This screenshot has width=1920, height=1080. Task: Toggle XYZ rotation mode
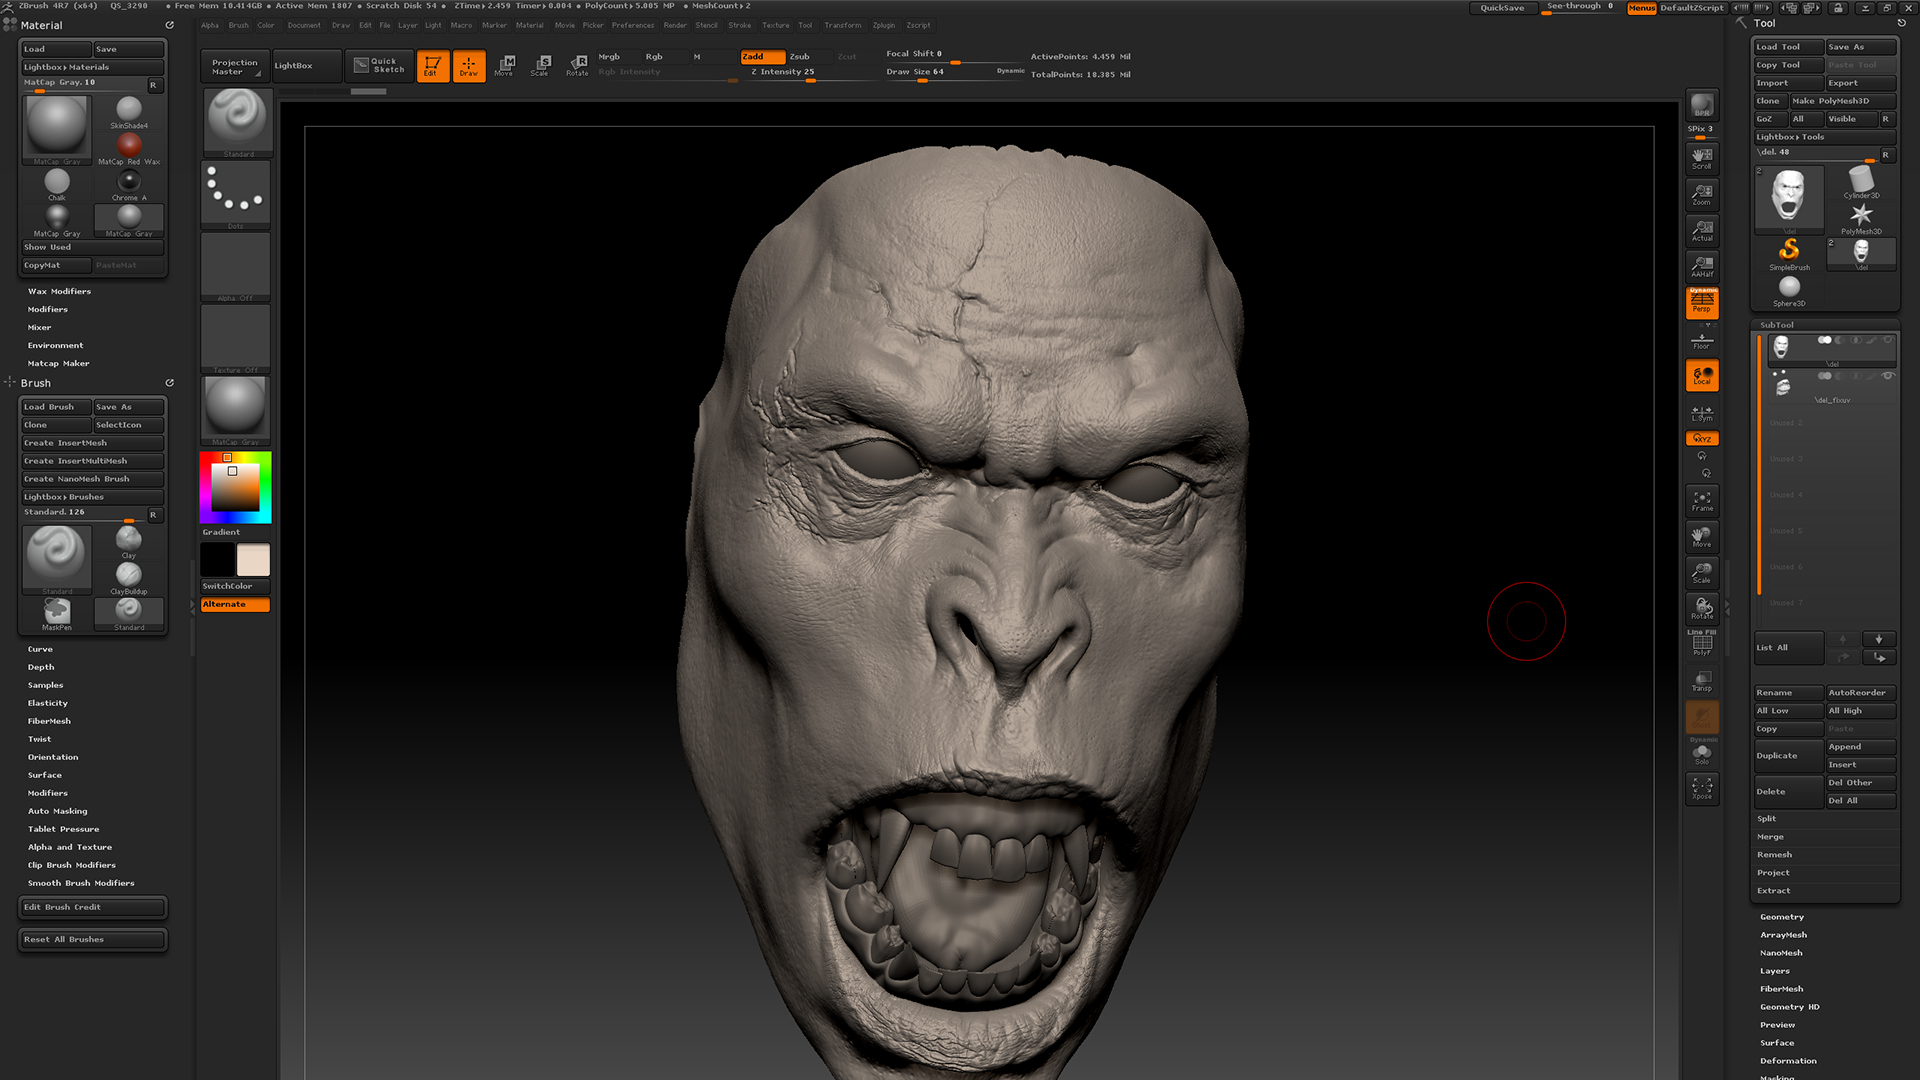click(1702, 439)
